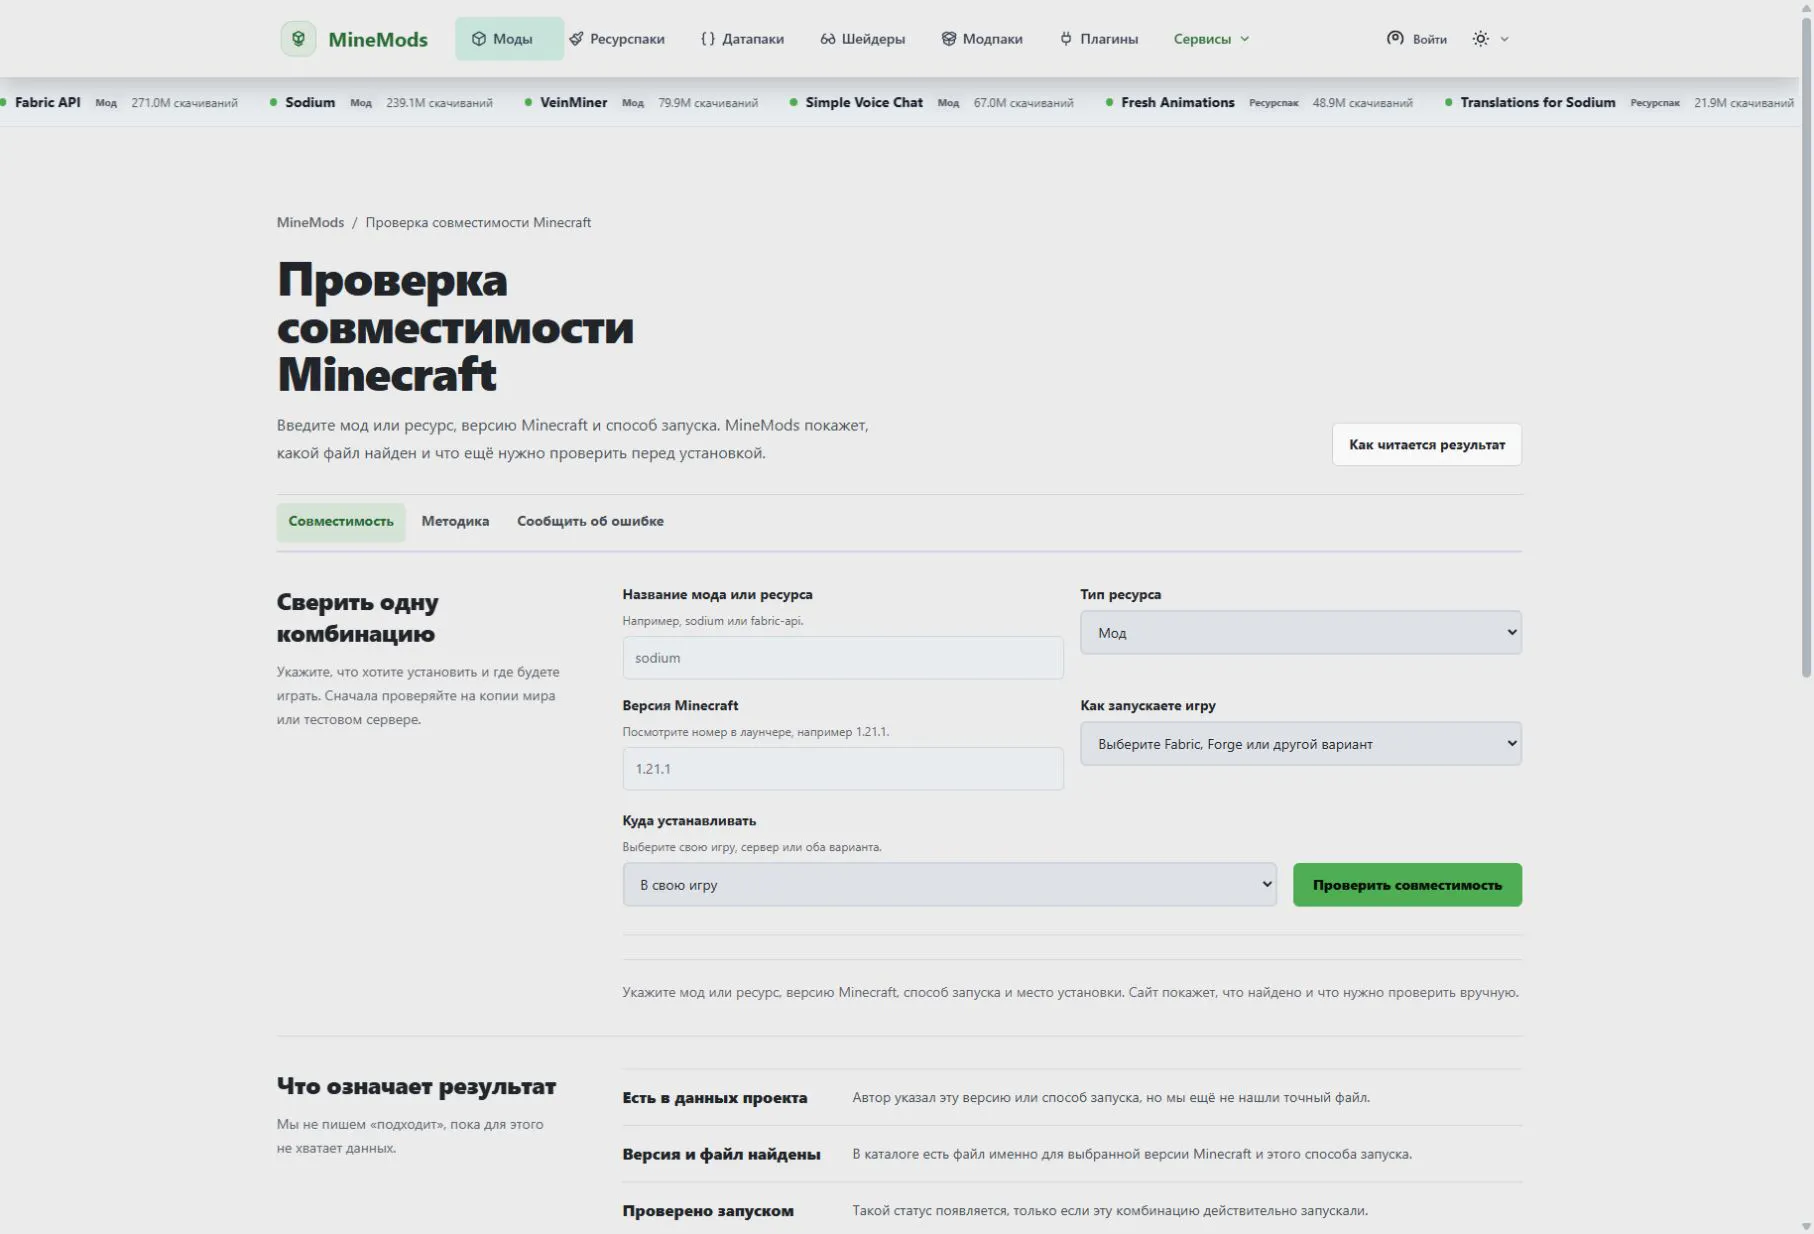Open the Шейдеры navigation item

[x=863, y=39]
